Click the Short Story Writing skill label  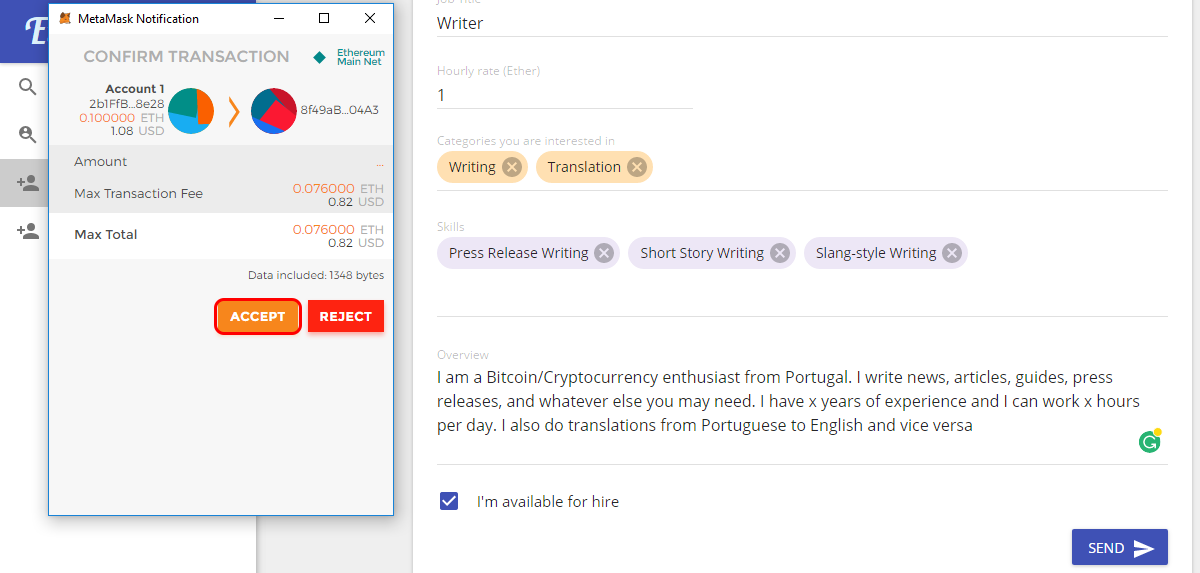[x=702, y=253]
